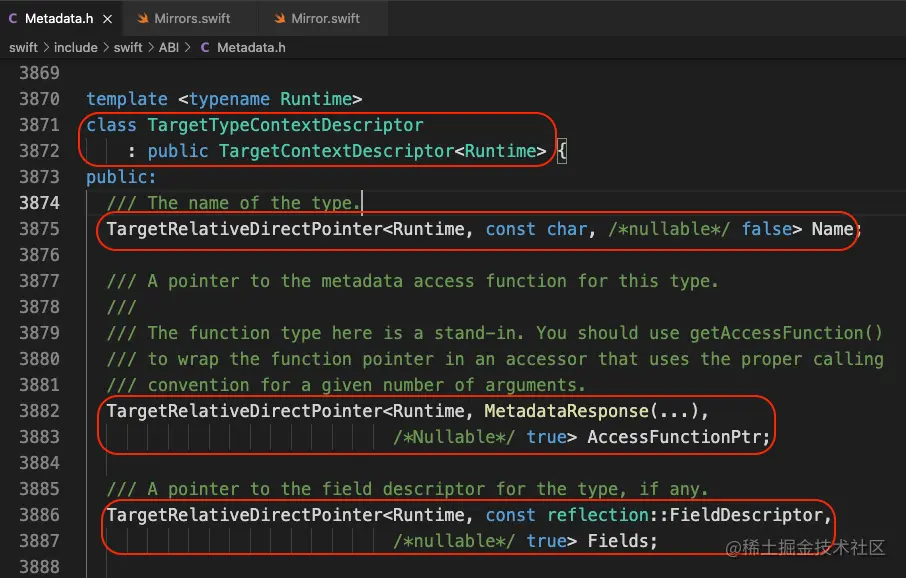Screen dimensions: 906x578
Task: Click the 'public:' access specifier
Action: point(121,177)
